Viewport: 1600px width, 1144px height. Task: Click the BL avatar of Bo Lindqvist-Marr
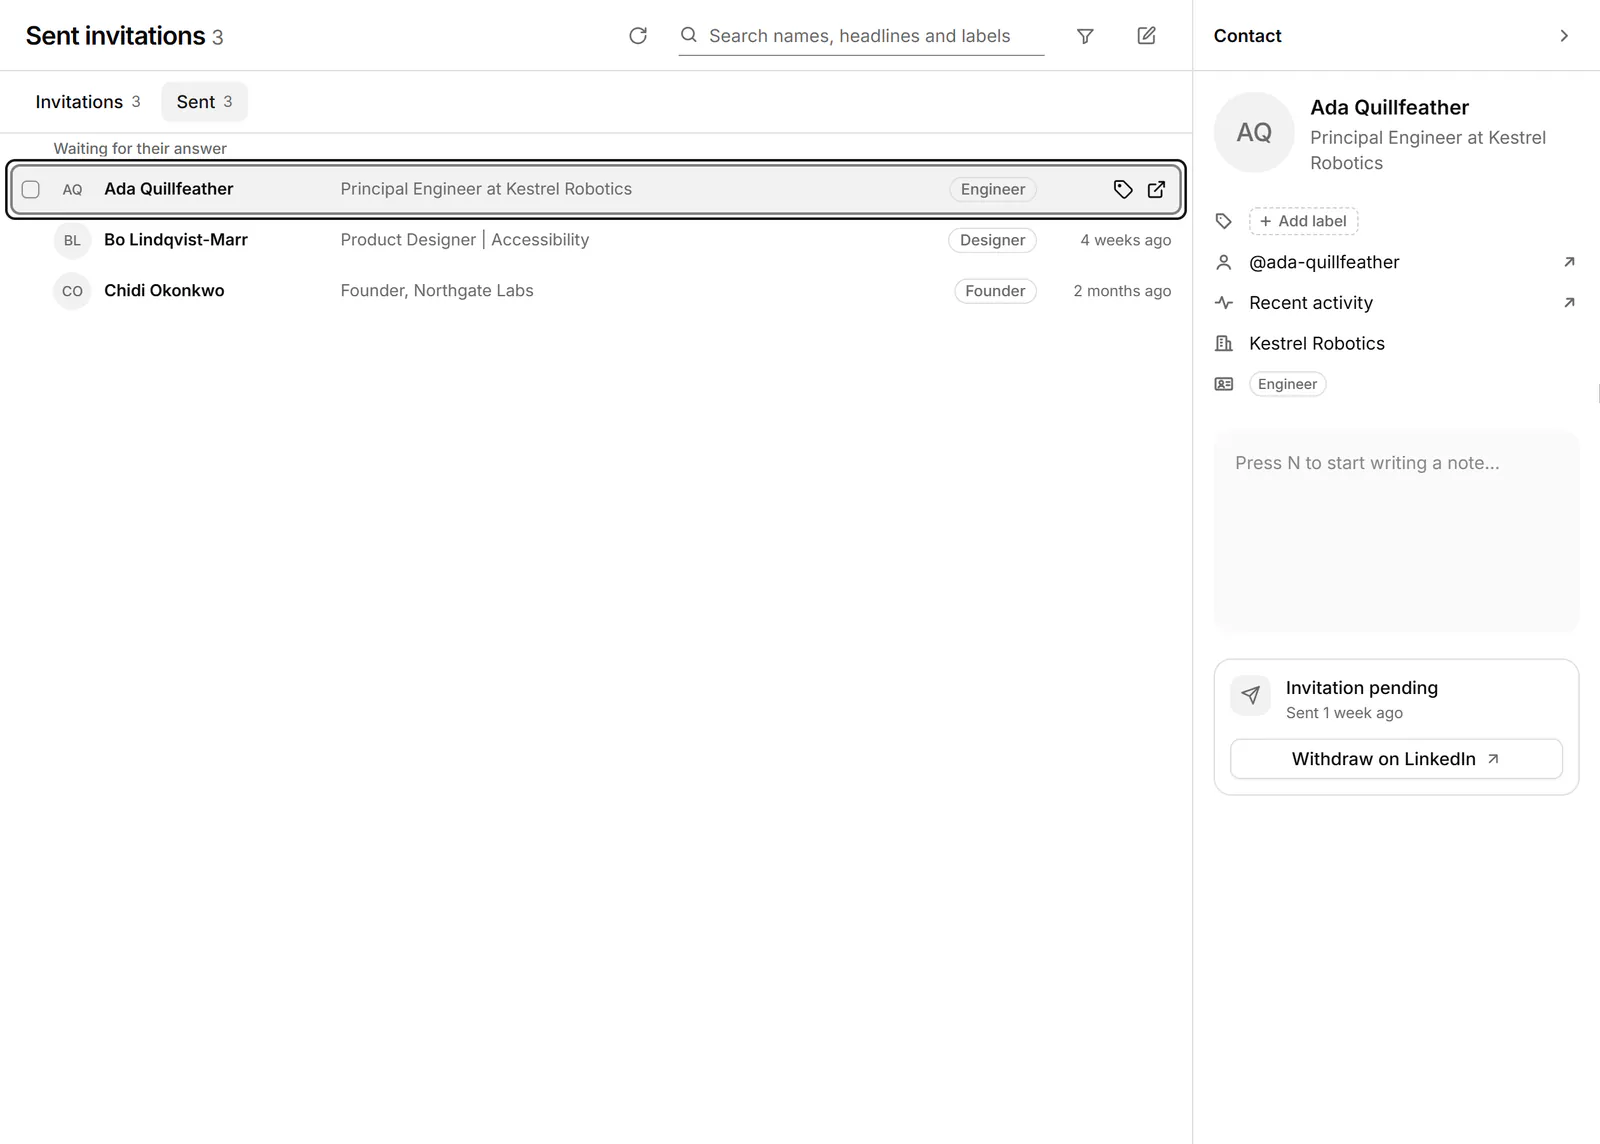pyautogui.click(x=72, y=240)
